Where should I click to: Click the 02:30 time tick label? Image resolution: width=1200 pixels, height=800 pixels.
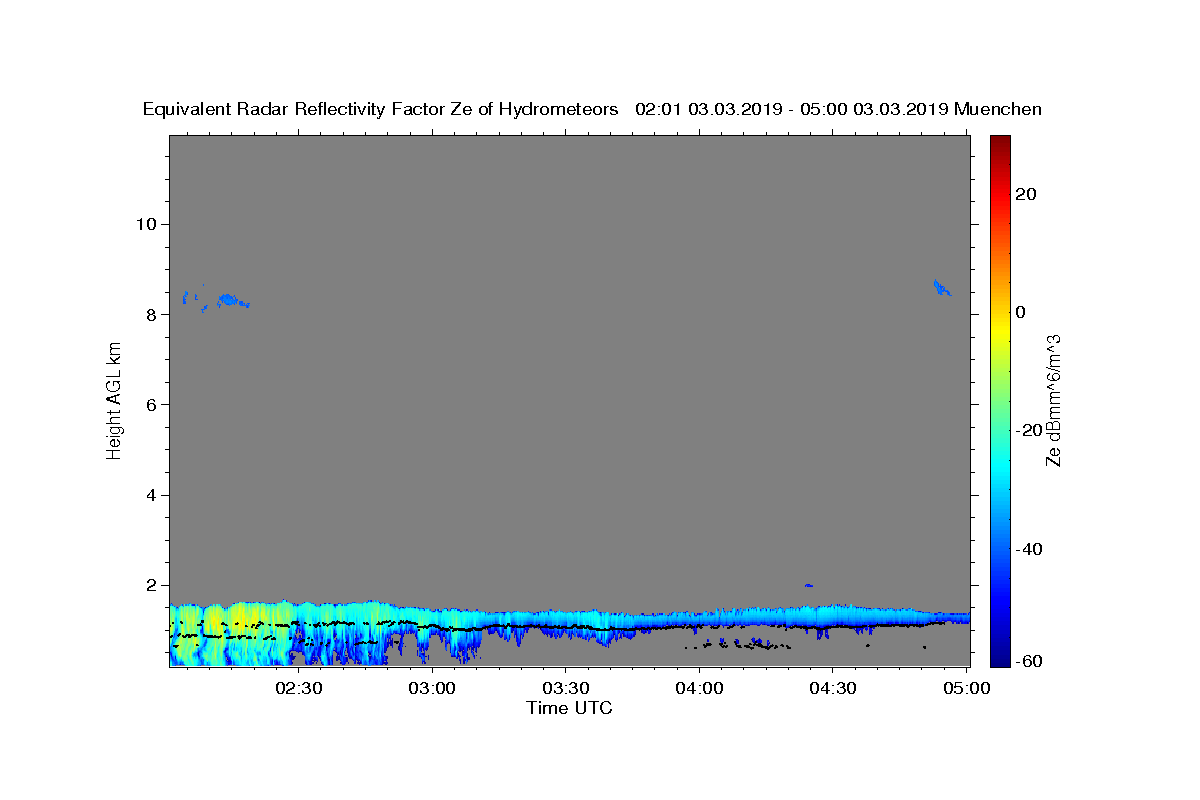(x=299, y=688)
